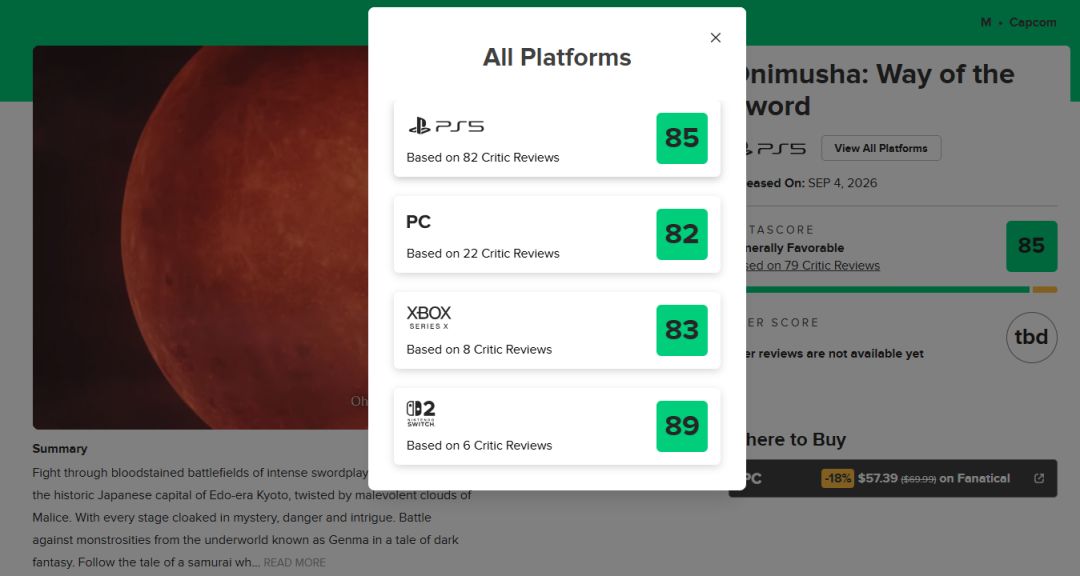Open the PS5 platform score card

(557, 138)
